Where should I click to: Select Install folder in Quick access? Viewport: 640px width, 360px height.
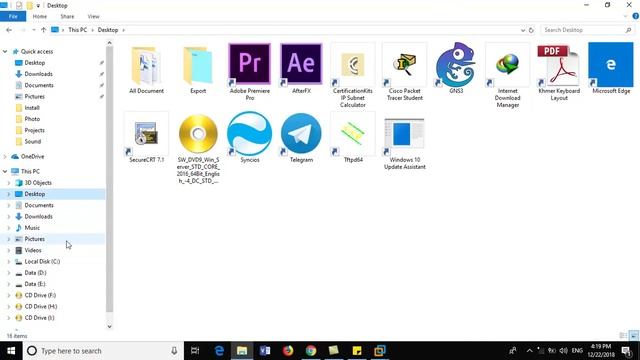coord(32,108)
